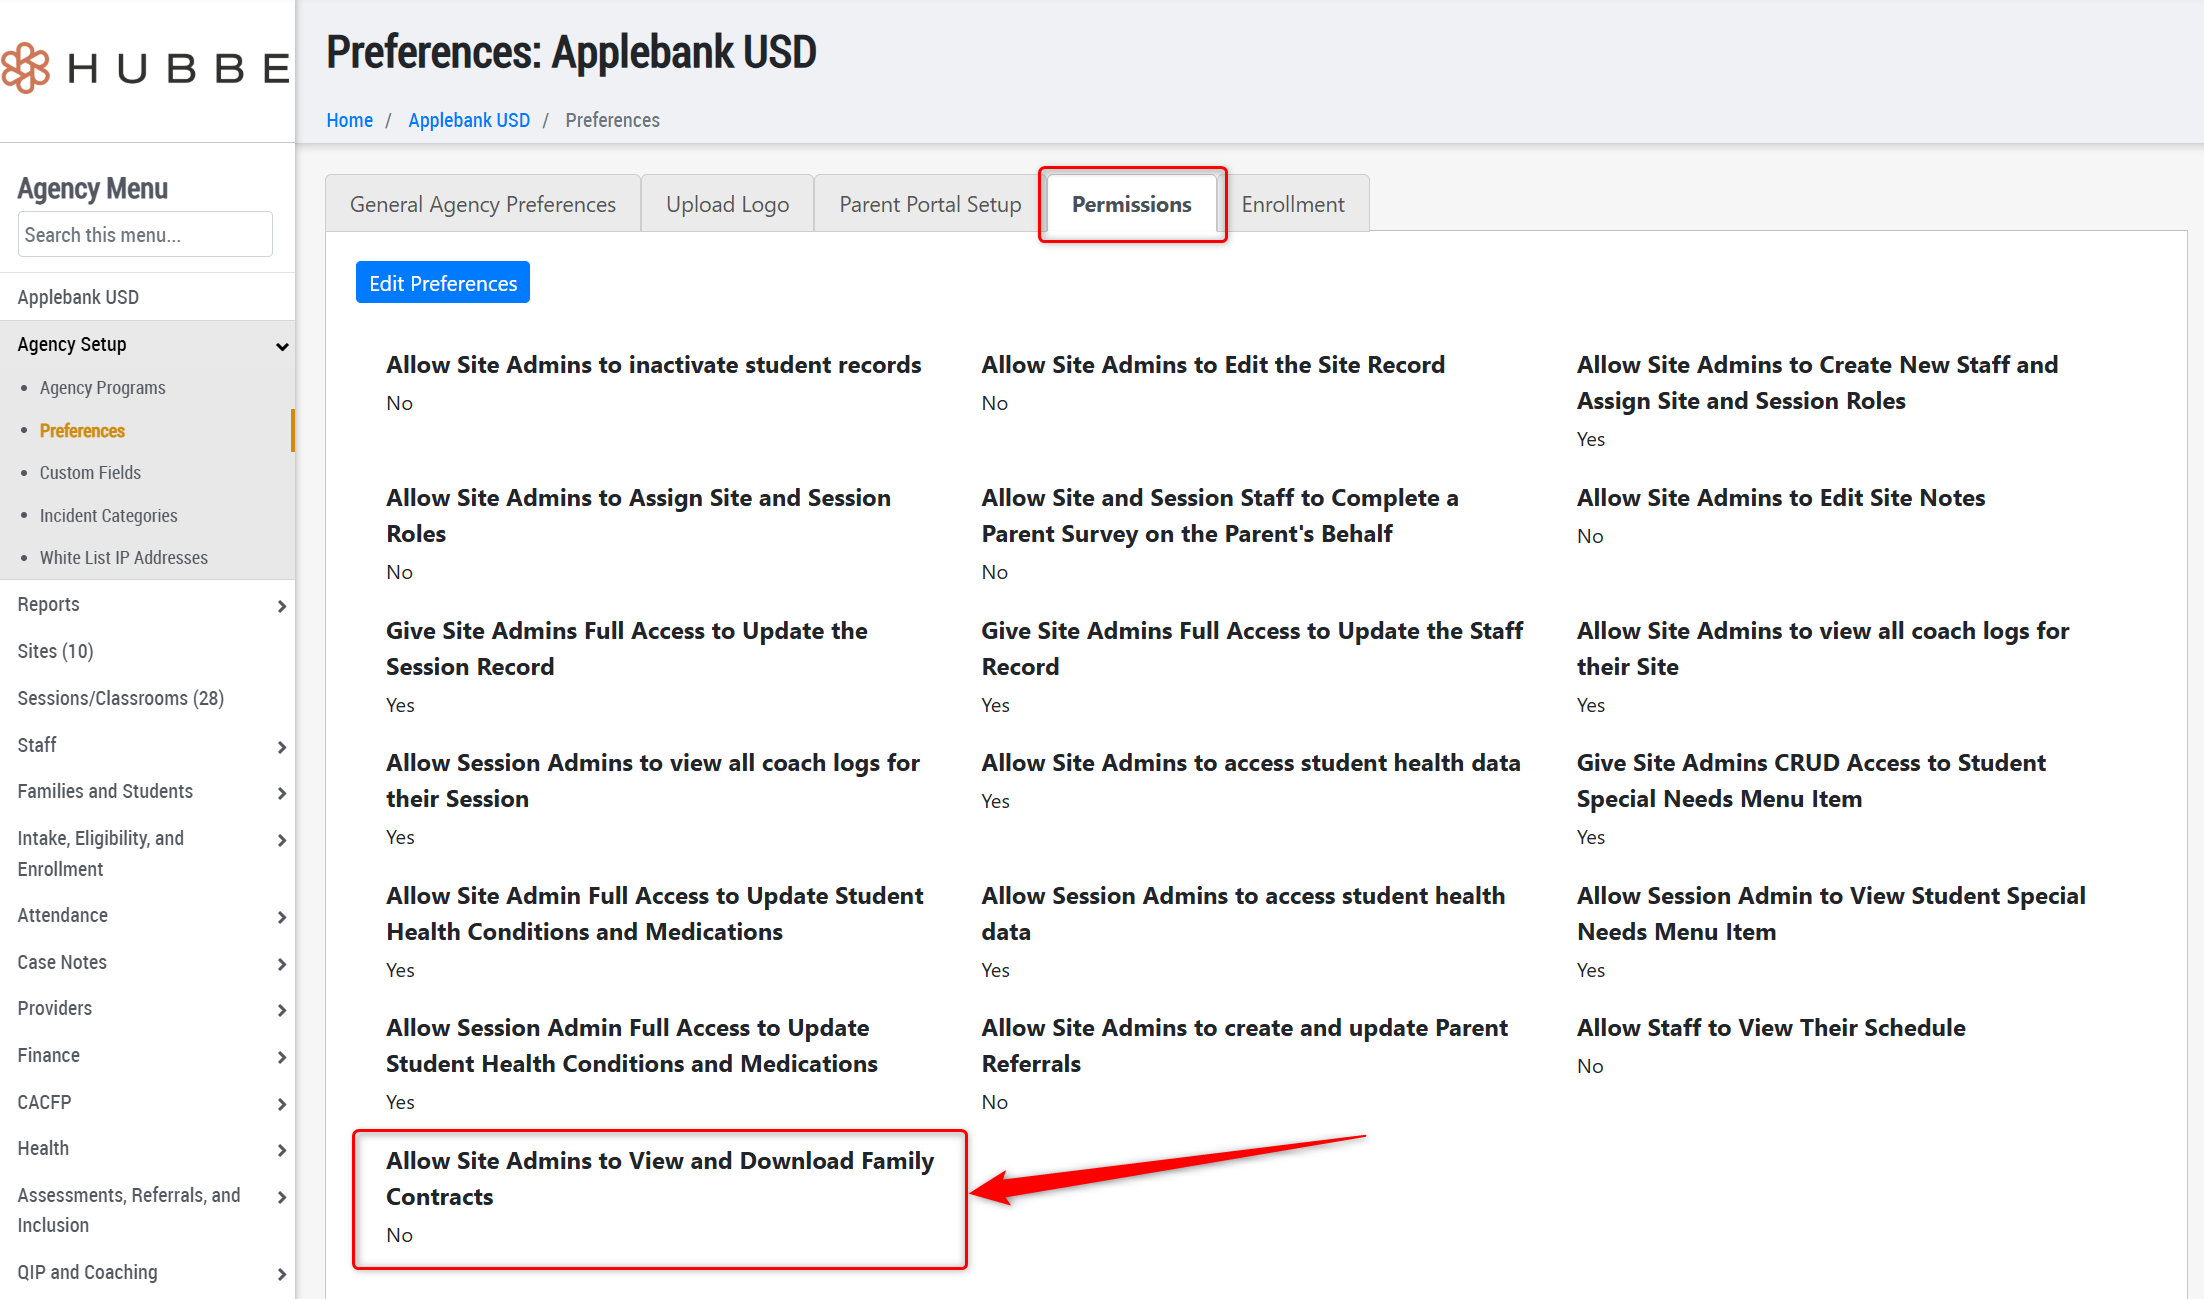Open the Upload Logo tab

[x=727, y=204]
